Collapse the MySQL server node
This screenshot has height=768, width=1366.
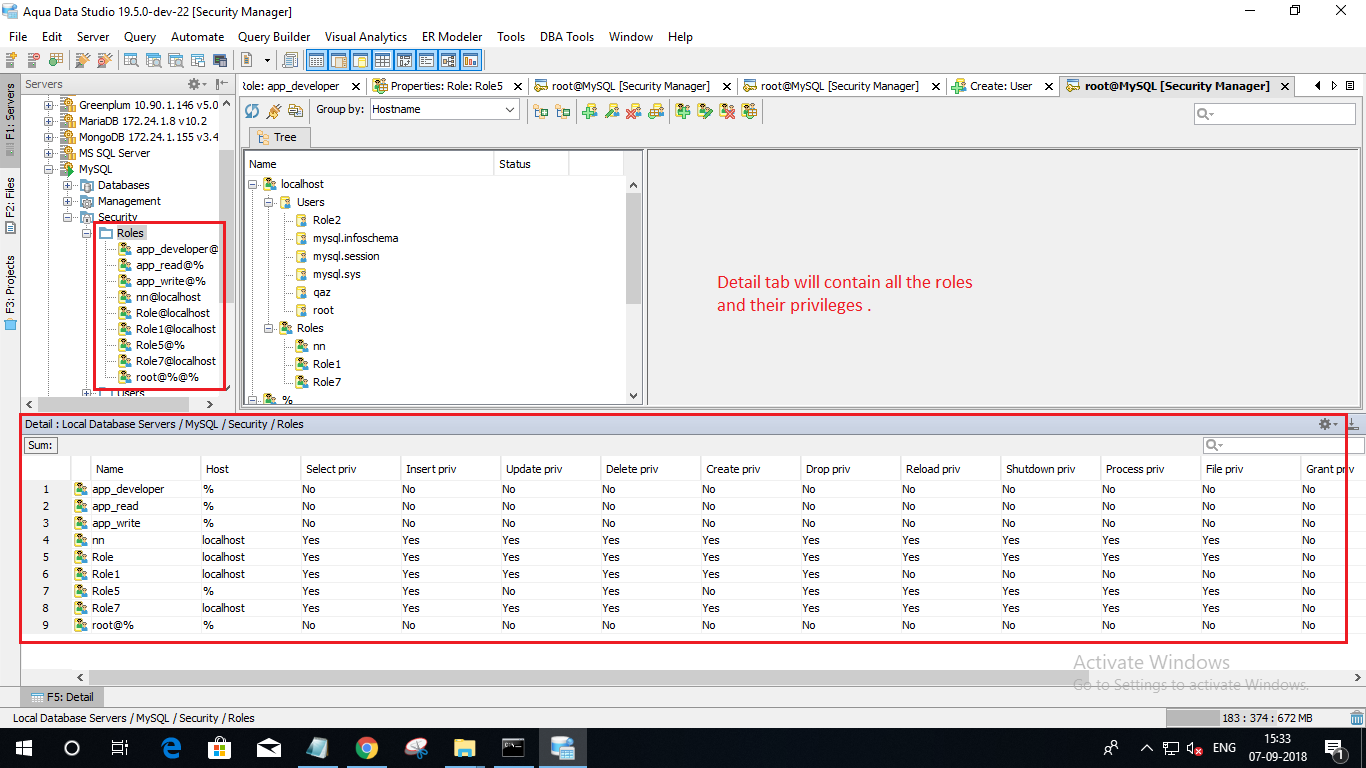(x=48, y=169)
